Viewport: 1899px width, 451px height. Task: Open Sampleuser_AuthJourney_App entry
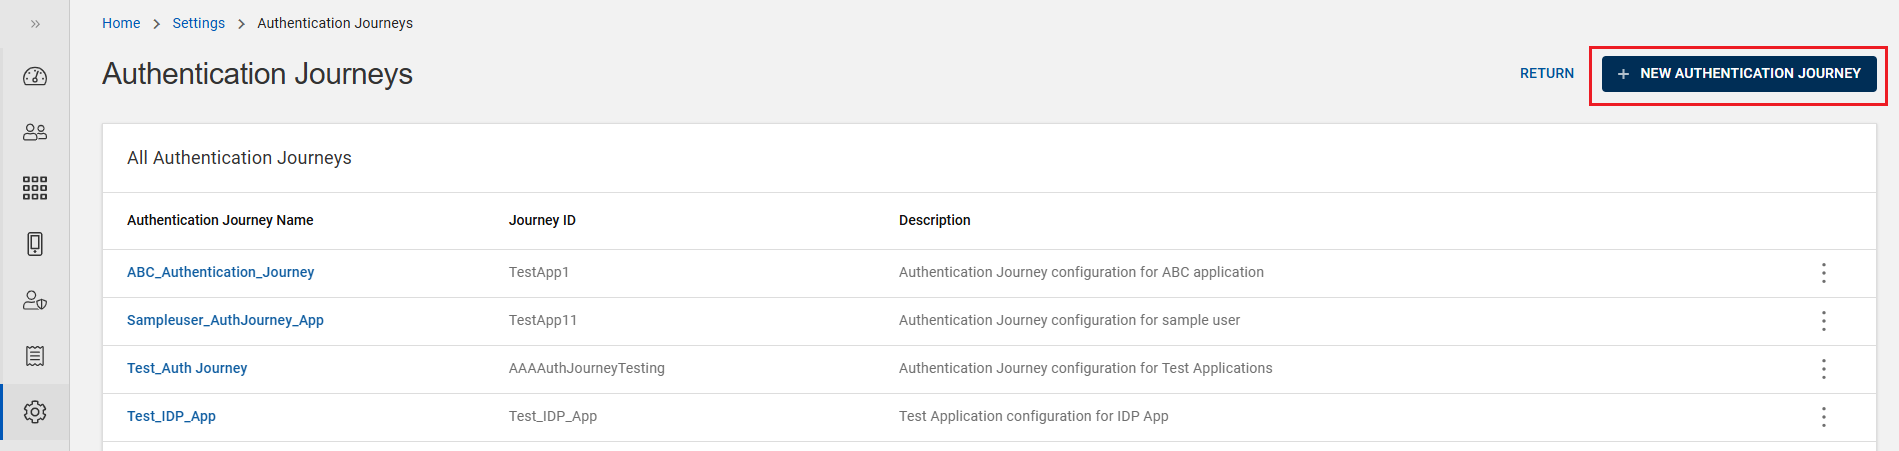(225, 320)
